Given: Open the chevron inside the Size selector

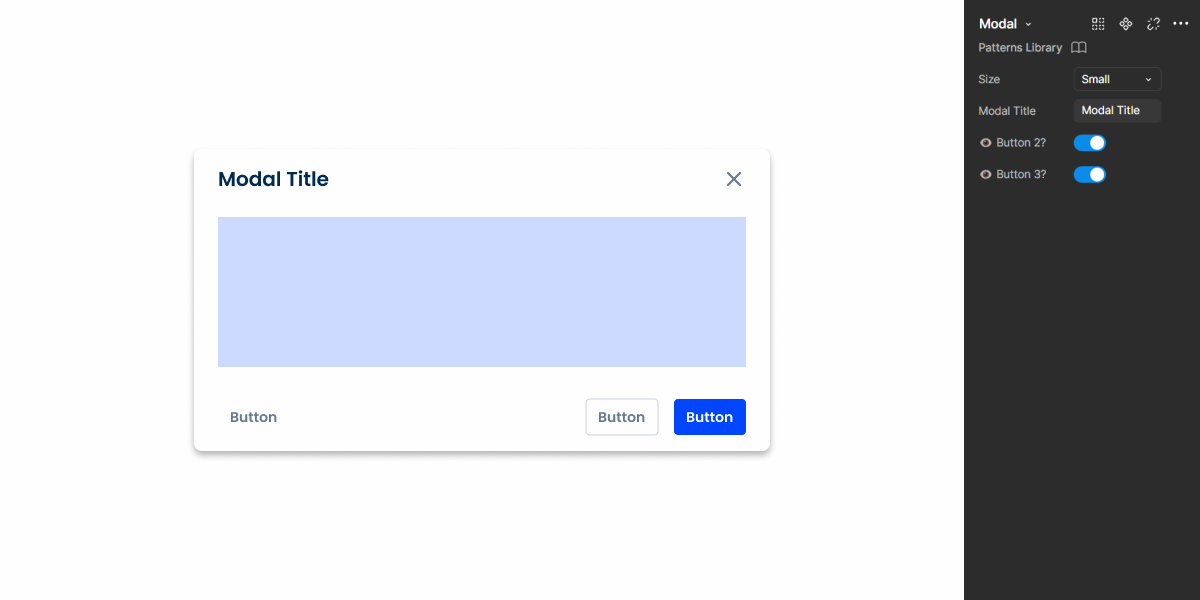Looking at the screenshot, I should (x=1150, y=79).
